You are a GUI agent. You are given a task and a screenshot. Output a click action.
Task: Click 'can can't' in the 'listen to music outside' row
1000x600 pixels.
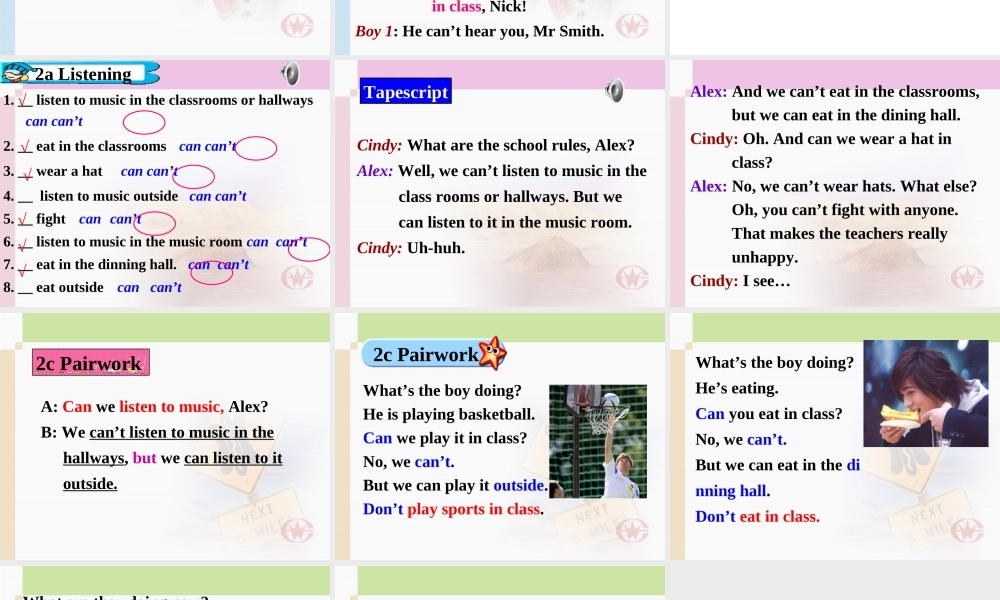[217, 196]
